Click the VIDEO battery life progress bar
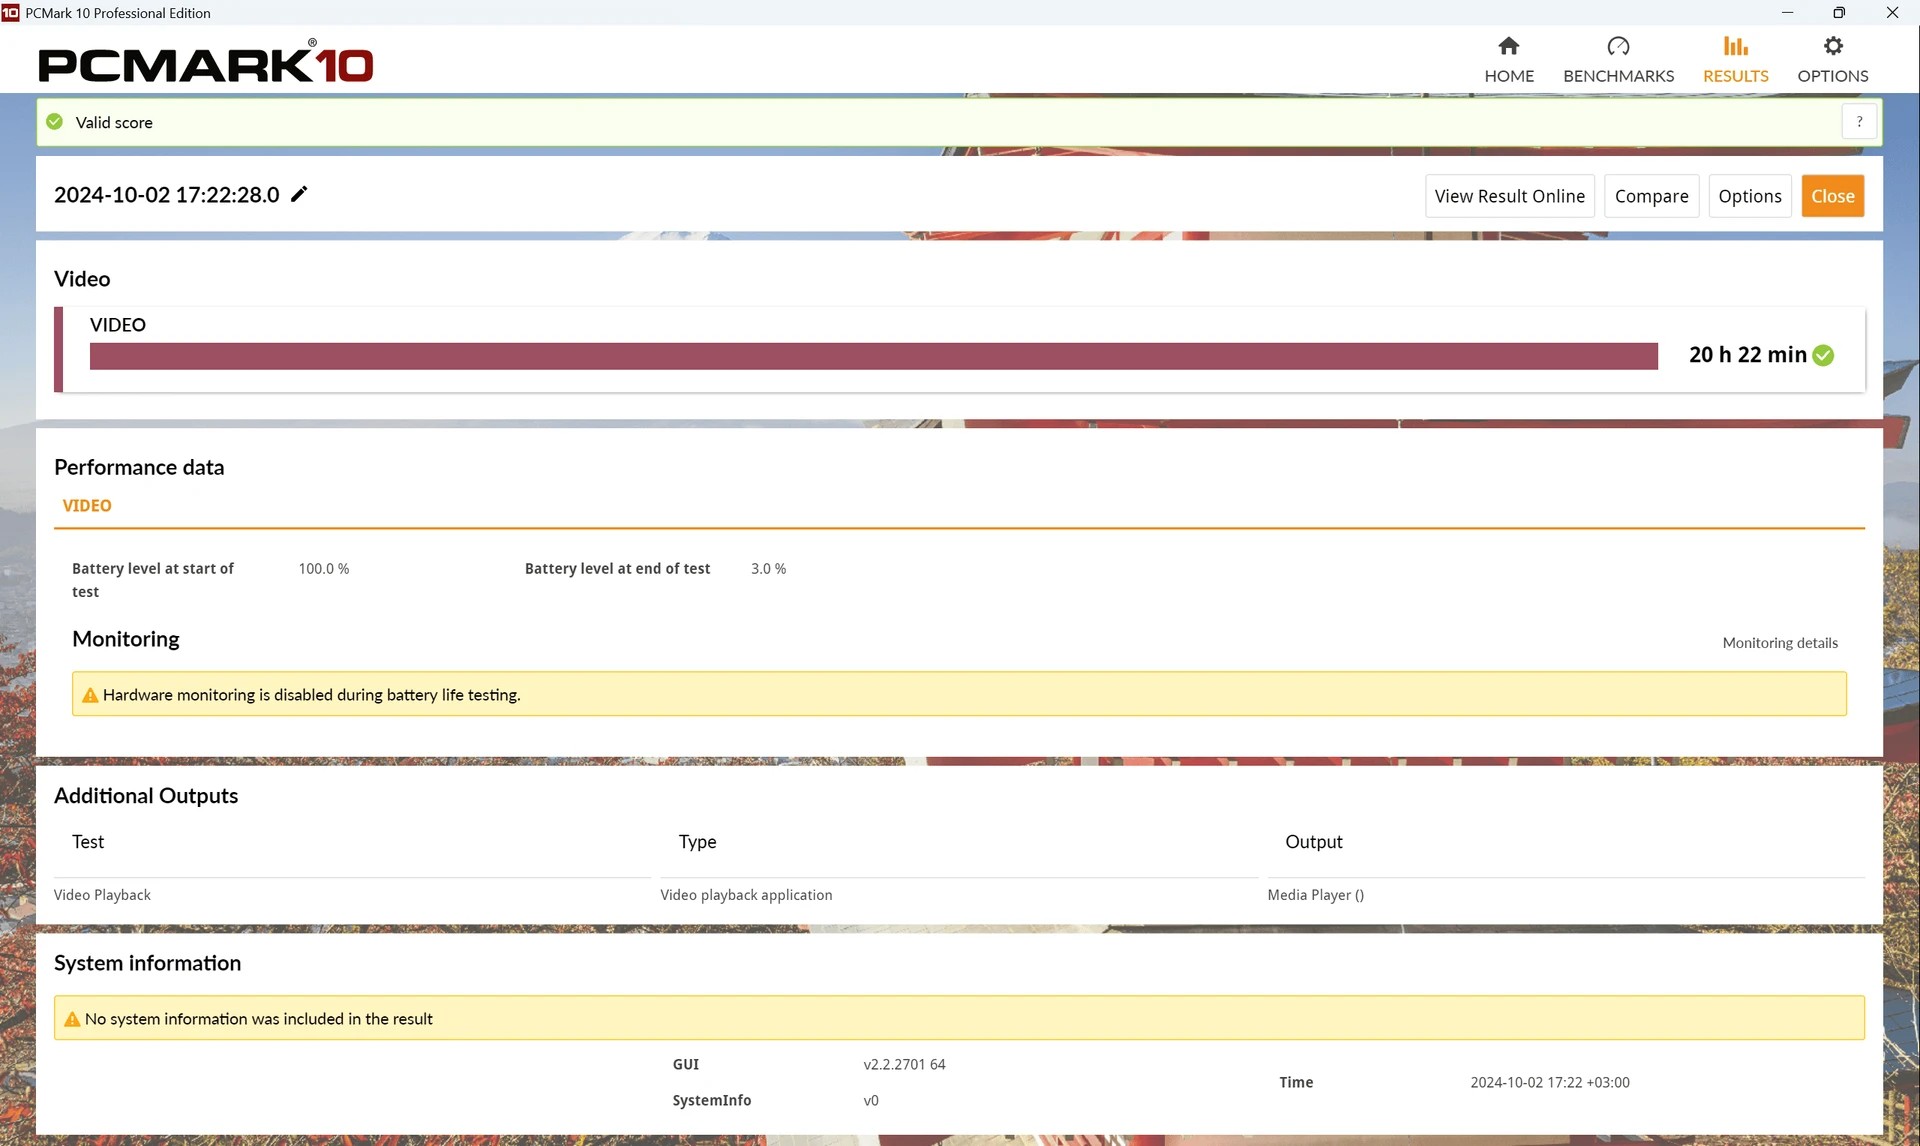This screenshot has height=1146, width=1920. pos(872,356)
